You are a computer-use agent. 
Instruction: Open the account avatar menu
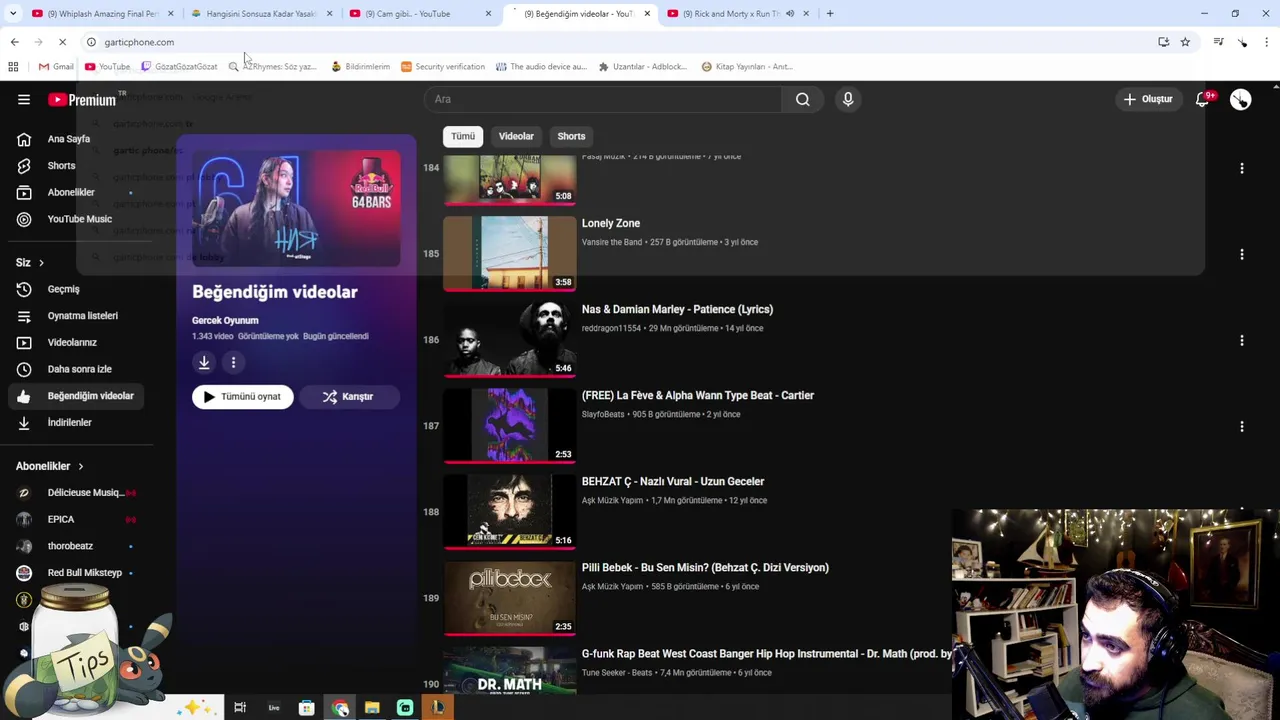[x=1240, y=99]
